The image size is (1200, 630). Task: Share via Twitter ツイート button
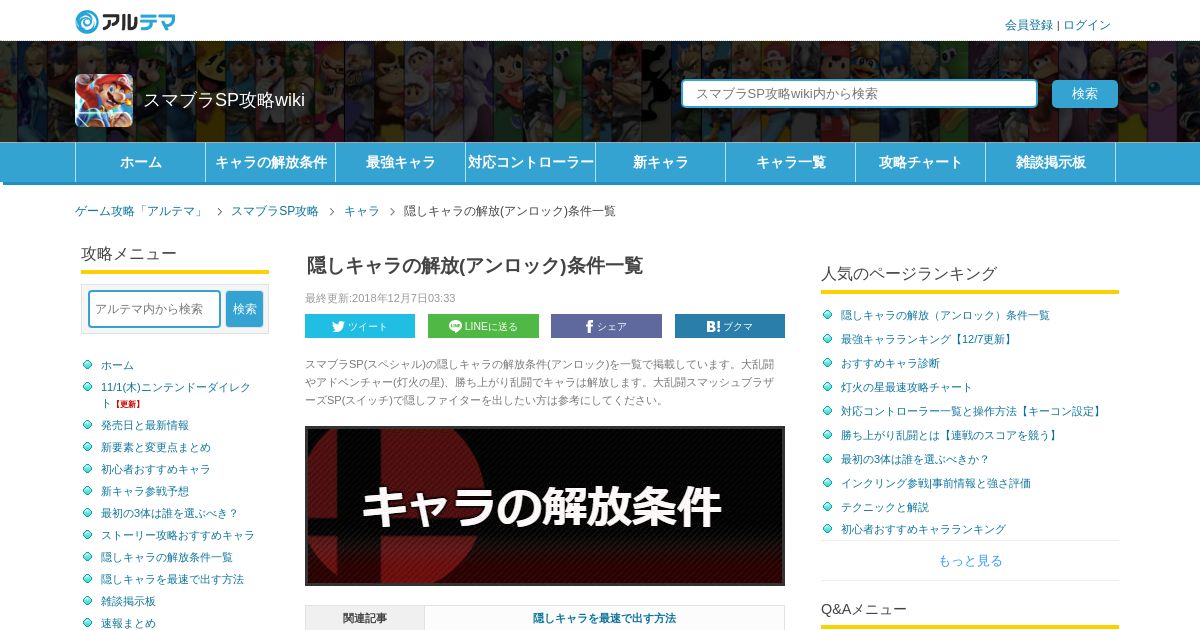tap(360, 326)
